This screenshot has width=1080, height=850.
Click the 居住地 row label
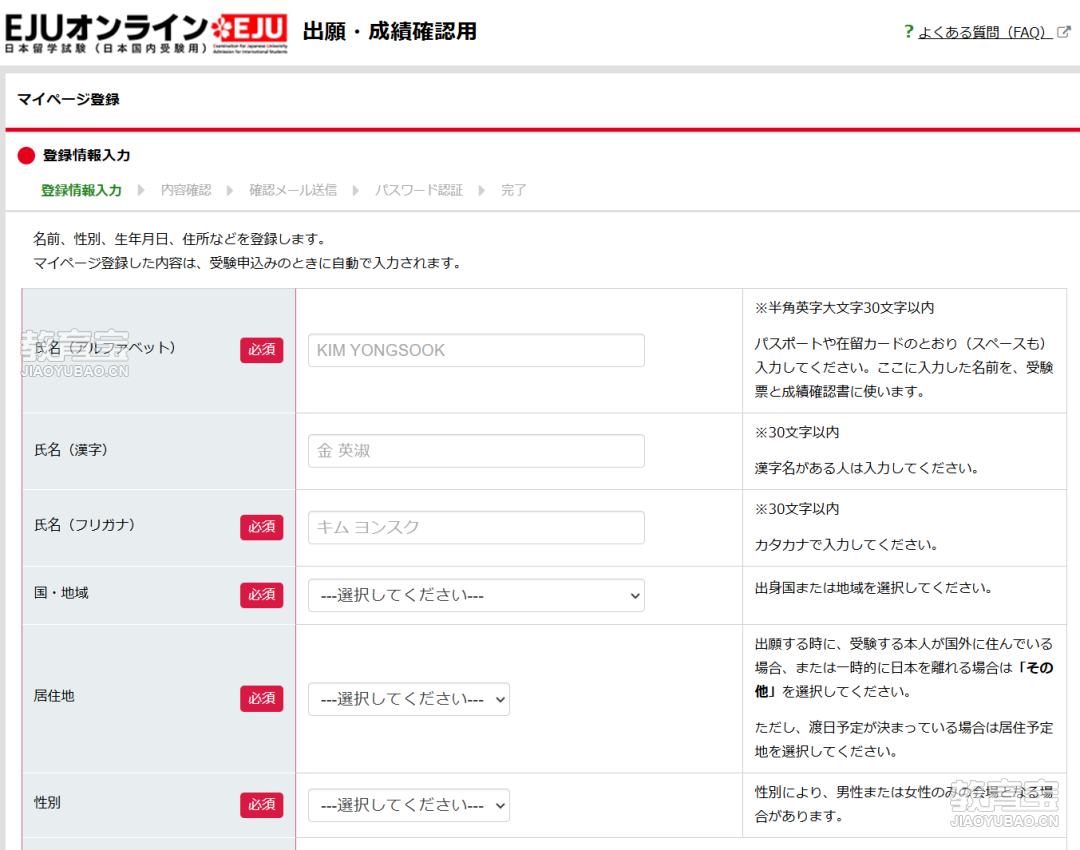54,696
